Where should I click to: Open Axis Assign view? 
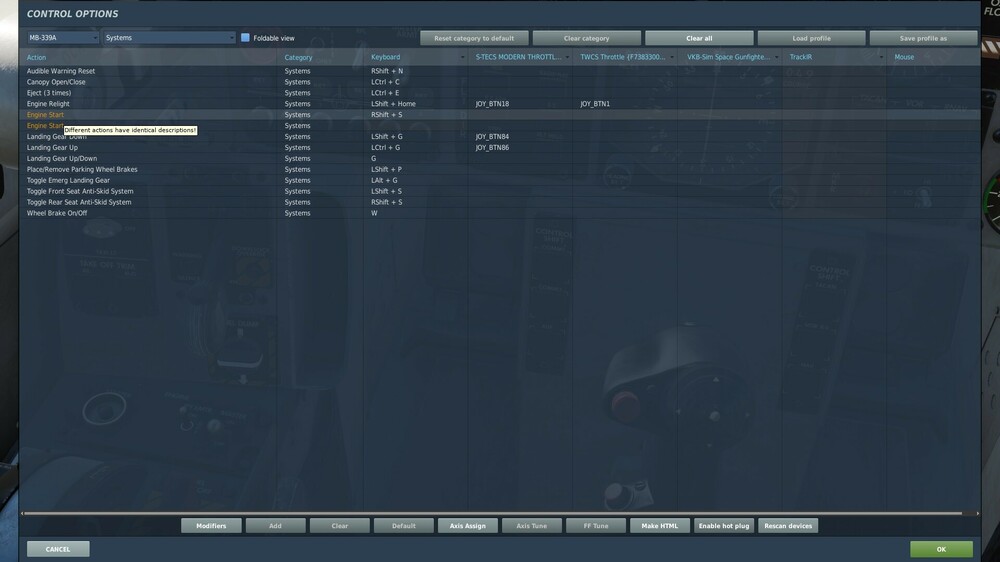pyautogui.click(x=467, y=526)
